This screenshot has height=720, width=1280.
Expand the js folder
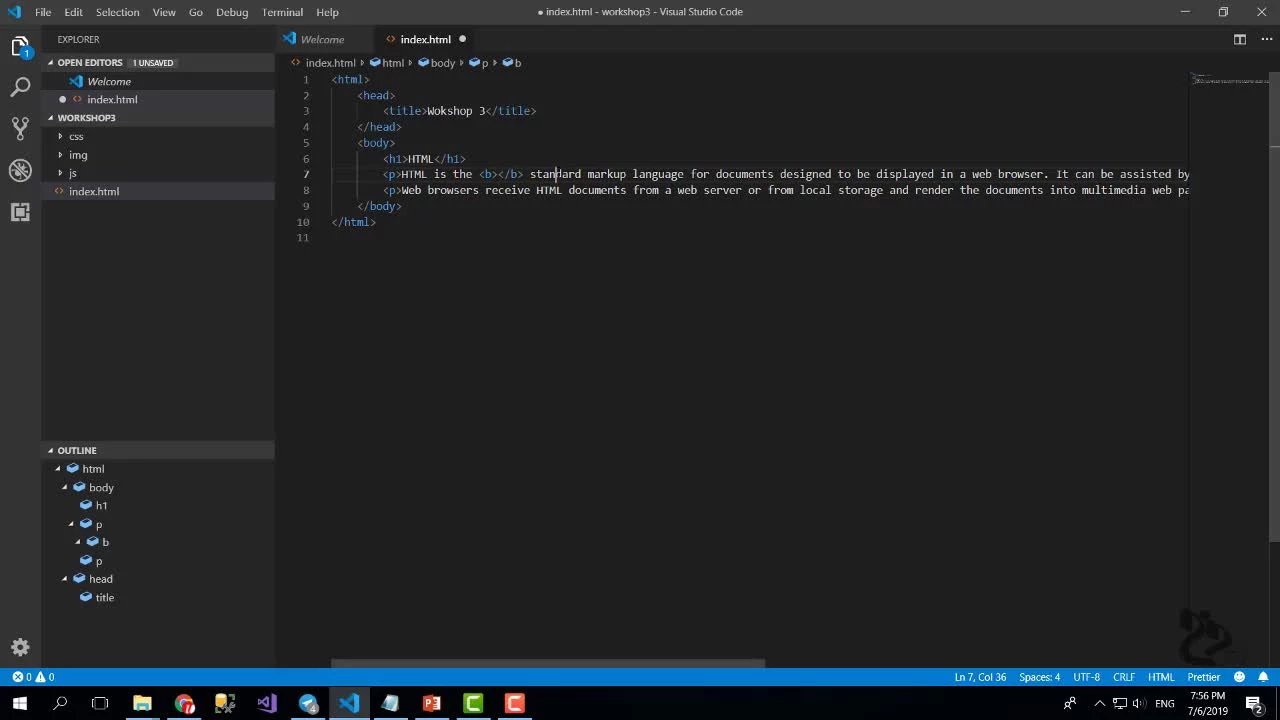(x=60, y=173)
